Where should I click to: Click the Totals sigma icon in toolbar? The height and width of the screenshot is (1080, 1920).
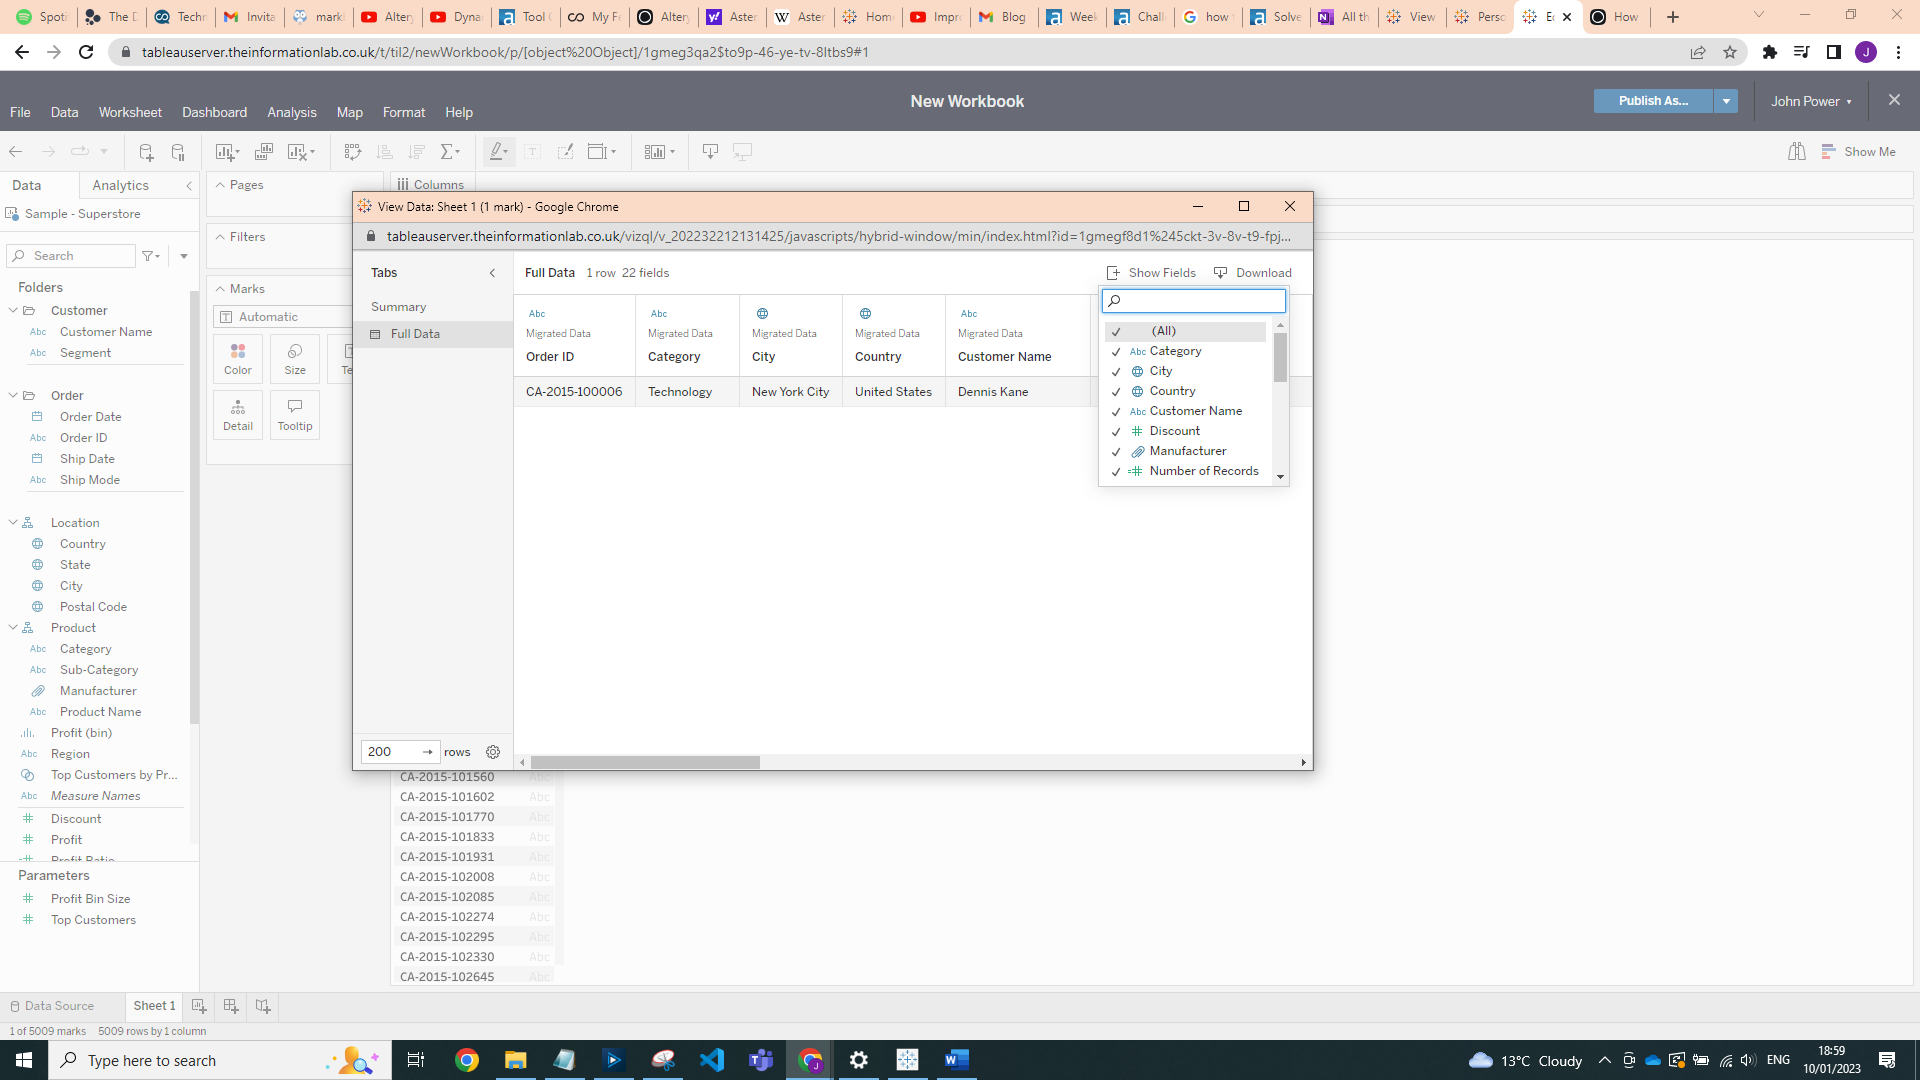pos(450,152)
